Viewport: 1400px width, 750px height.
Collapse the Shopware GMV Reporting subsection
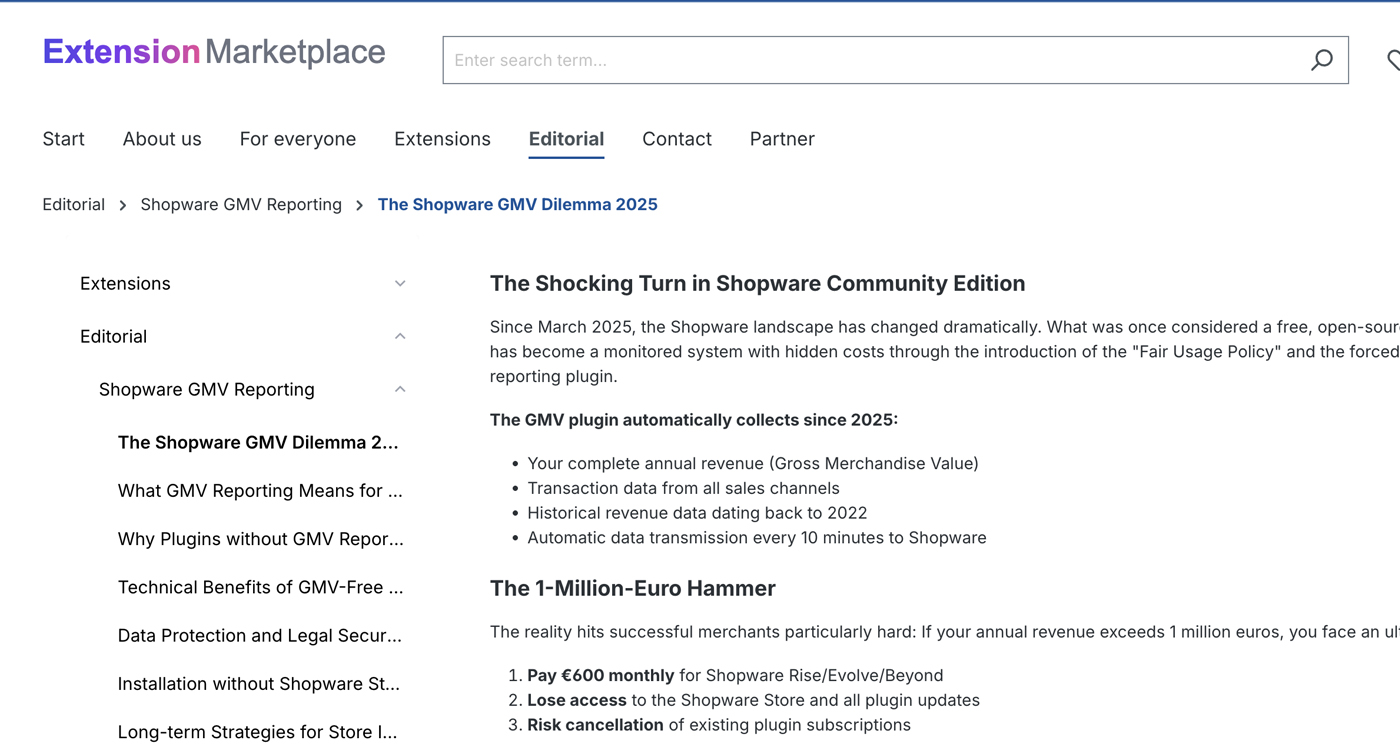click(x=400, y=390)
